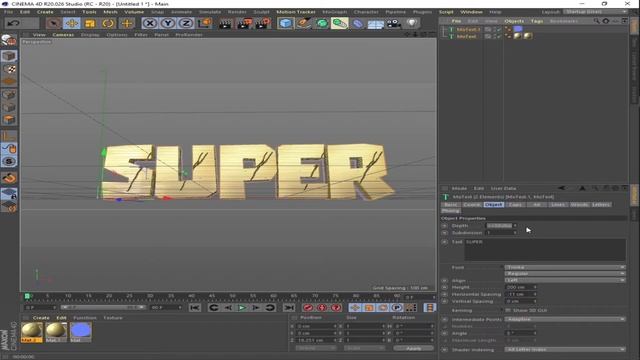Click Render View clapperboard icon

[x=225, y=23]
